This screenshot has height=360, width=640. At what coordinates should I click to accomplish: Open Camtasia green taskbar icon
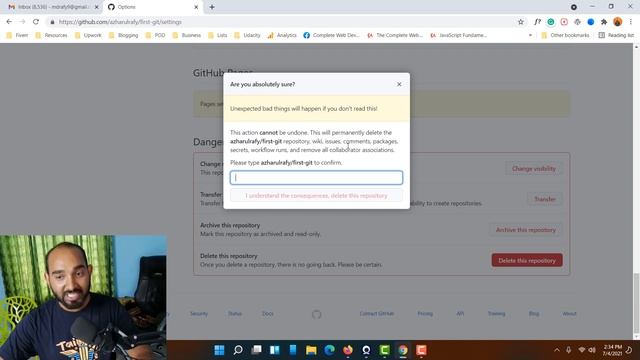coord(384,350)
